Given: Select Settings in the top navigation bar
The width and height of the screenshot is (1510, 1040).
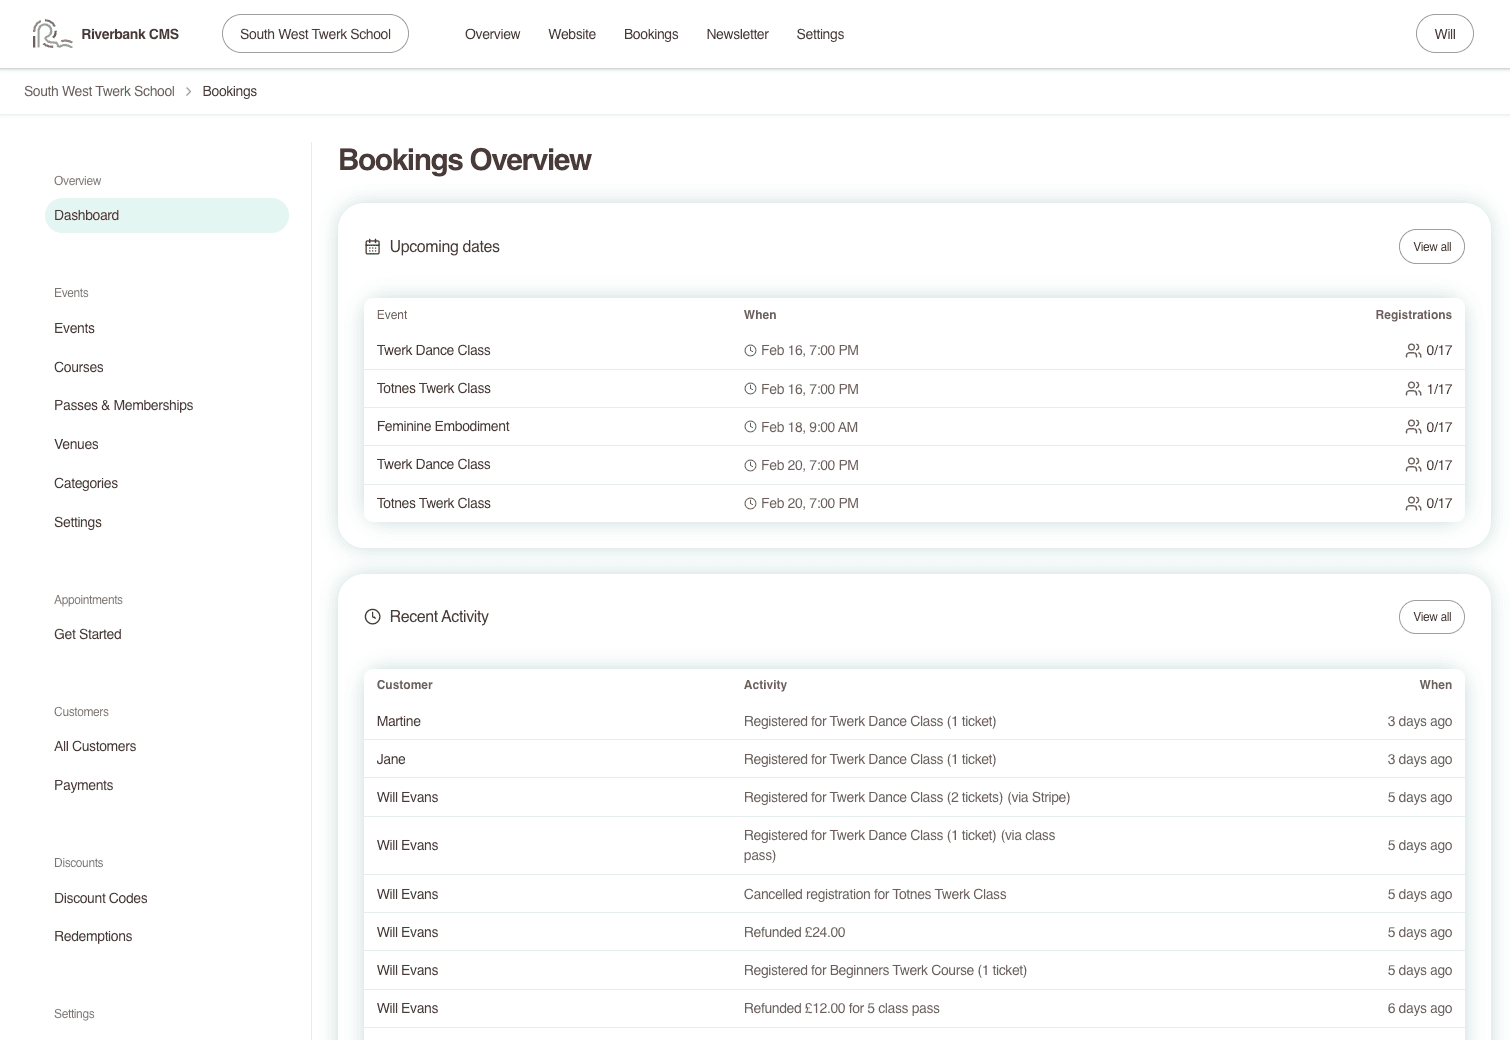Looking at the screenshot, I should pyautogui.click(x=820, y=34).
